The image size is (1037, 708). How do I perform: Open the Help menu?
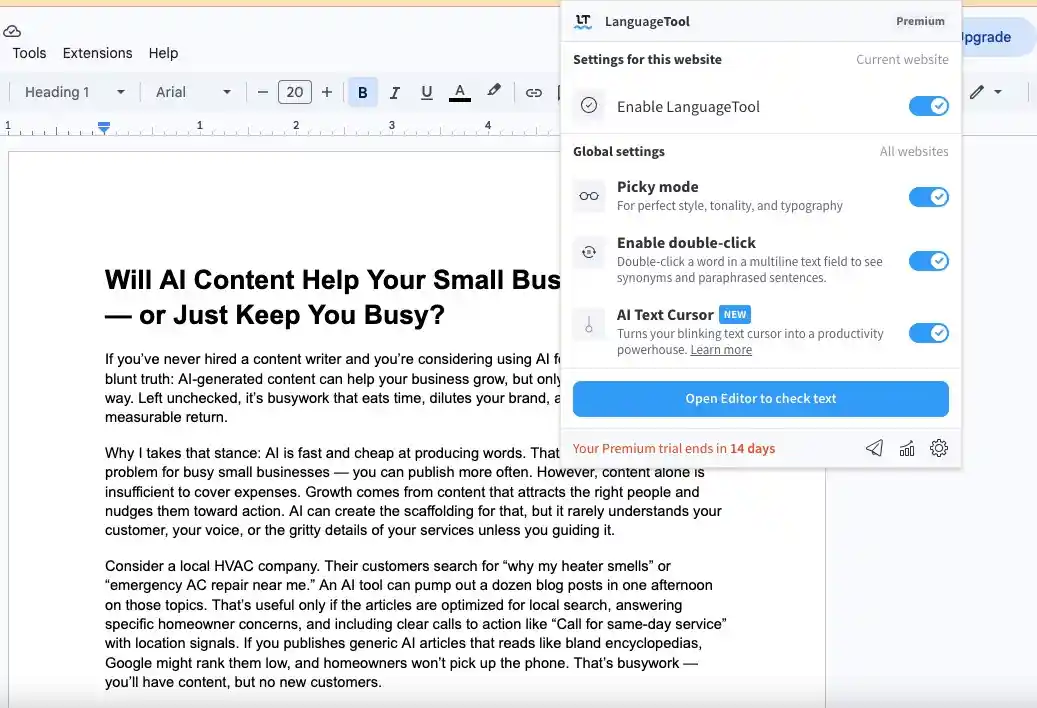163,53
